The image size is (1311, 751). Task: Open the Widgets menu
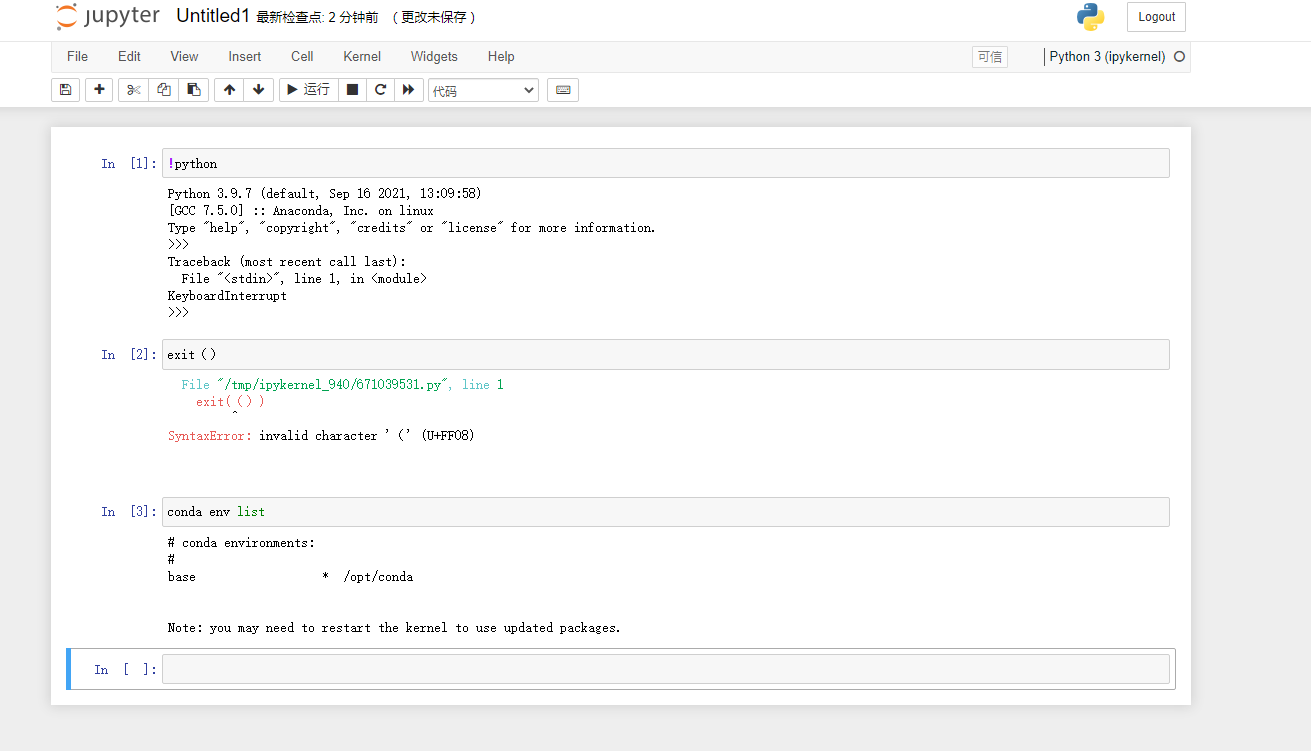coord(434,57)
